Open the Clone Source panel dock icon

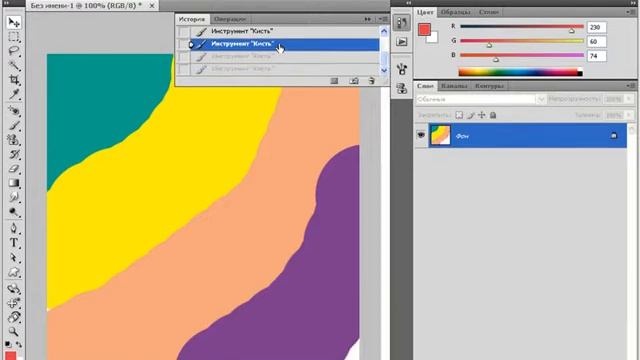pos(402,88)
